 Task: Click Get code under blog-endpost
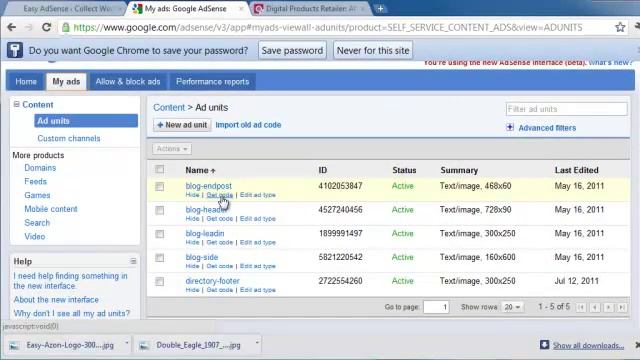(220, 195)
